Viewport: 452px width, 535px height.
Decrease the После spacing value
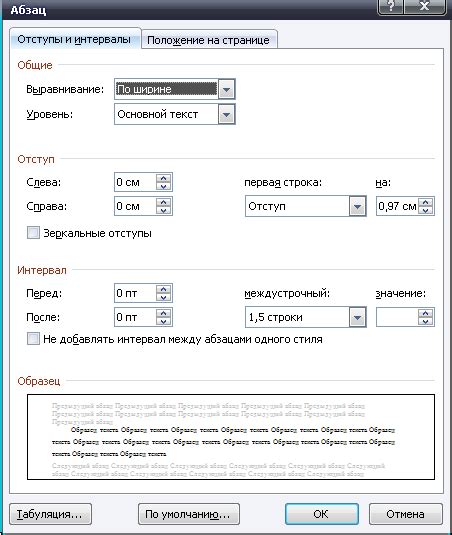(164, 321)
